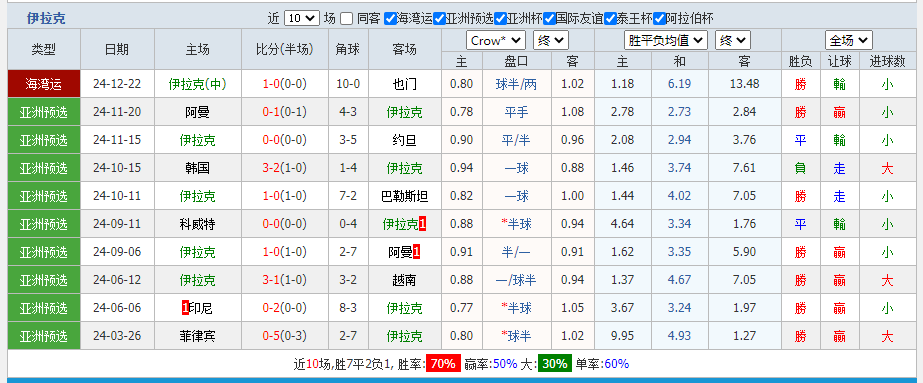Click the 50% 赢率 value
The image size is (923, 383).
tap(505, 364)
